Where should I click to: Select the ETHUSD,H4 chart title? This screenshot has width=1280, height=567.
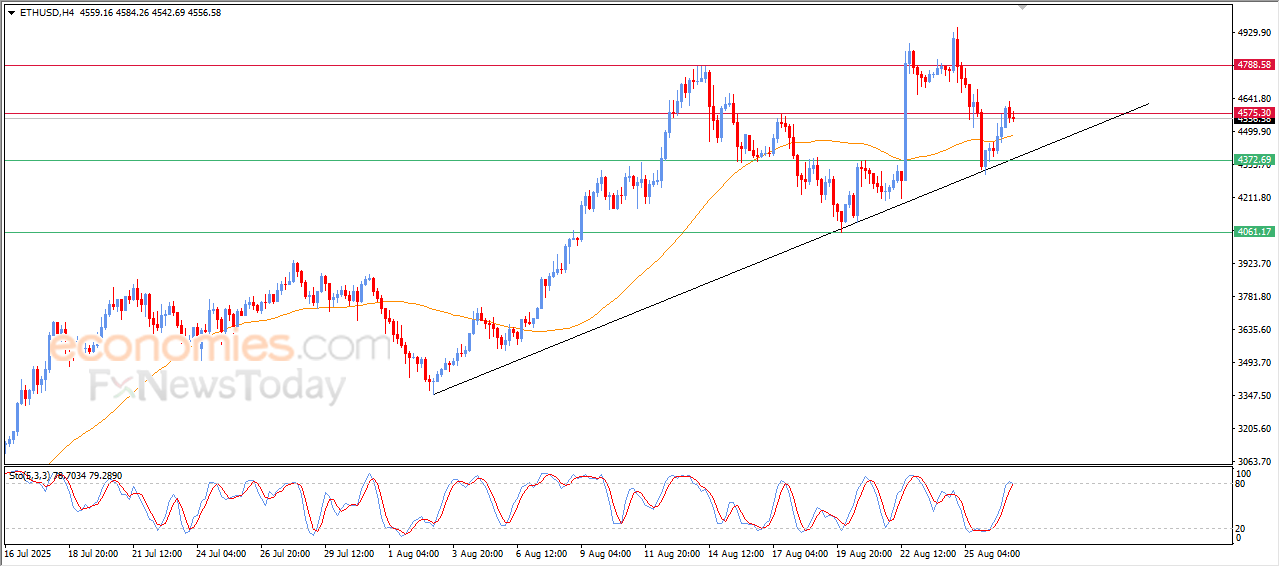pos(46,13)
